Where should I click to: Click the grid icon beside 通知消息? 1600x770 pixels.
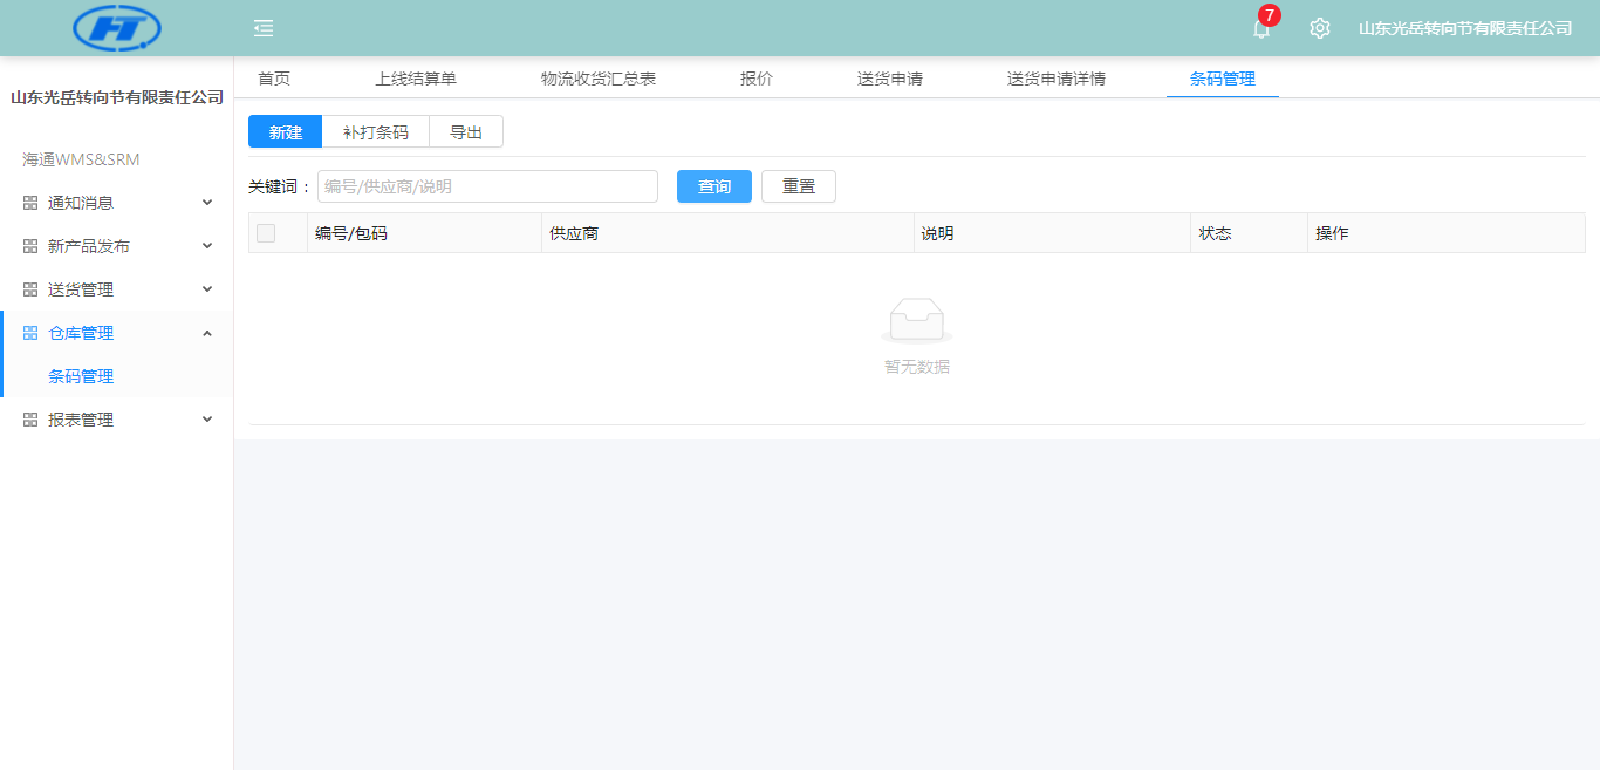(30, 203)
